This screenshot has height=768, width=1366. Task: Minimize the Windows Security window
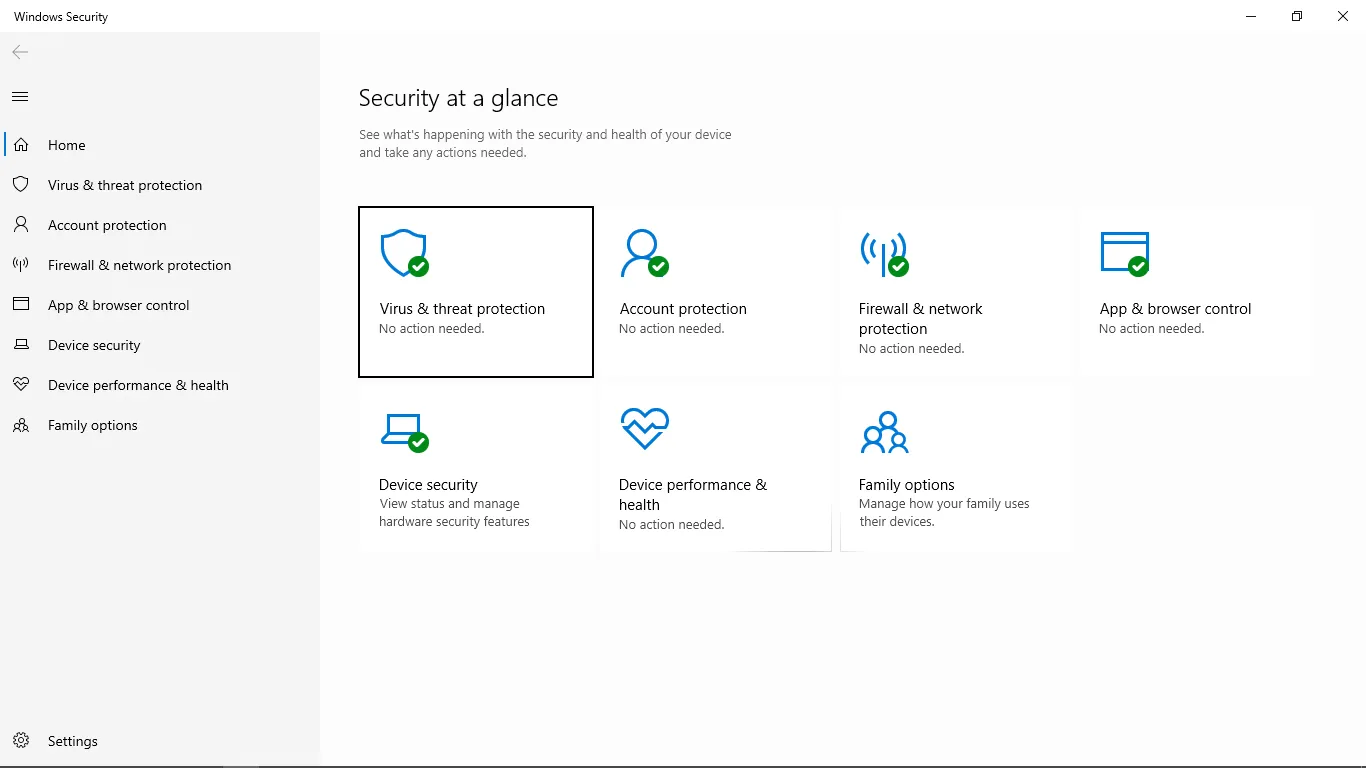pyautogui.click(x=1251, y=16)
